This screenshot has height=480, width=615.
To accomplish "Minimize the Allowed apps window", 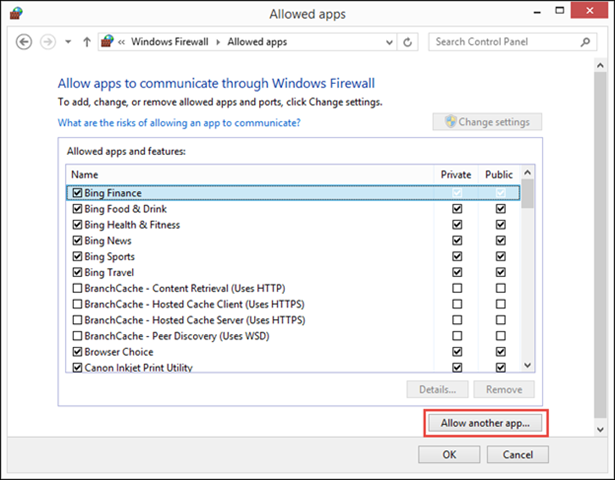I will click(537, 12).
